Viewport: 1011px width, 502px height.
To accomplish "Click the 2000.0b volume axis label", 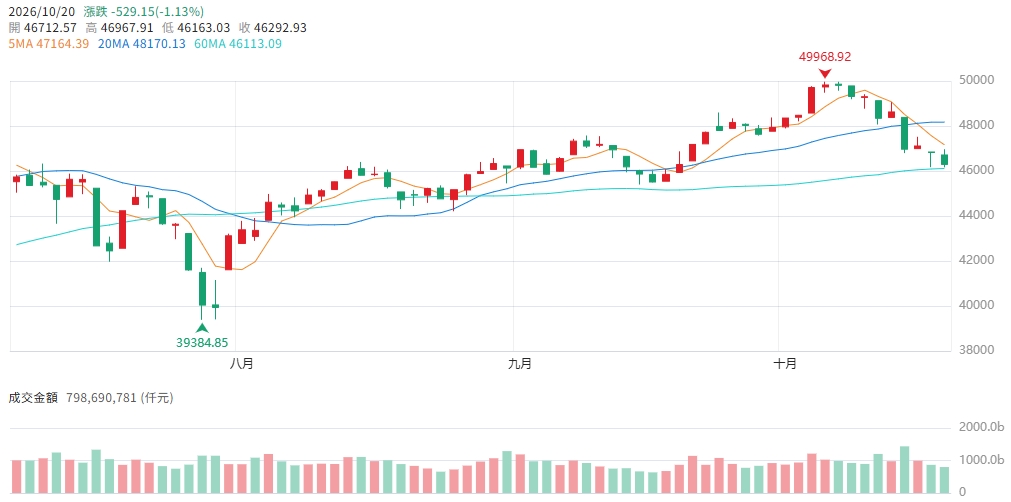I will 979,428.
